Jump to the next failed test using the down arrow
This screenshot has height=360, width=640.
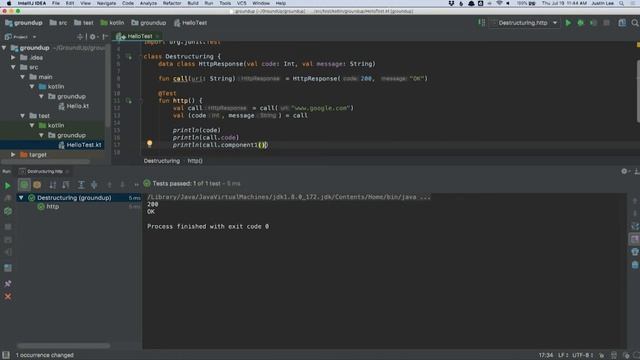122,185
